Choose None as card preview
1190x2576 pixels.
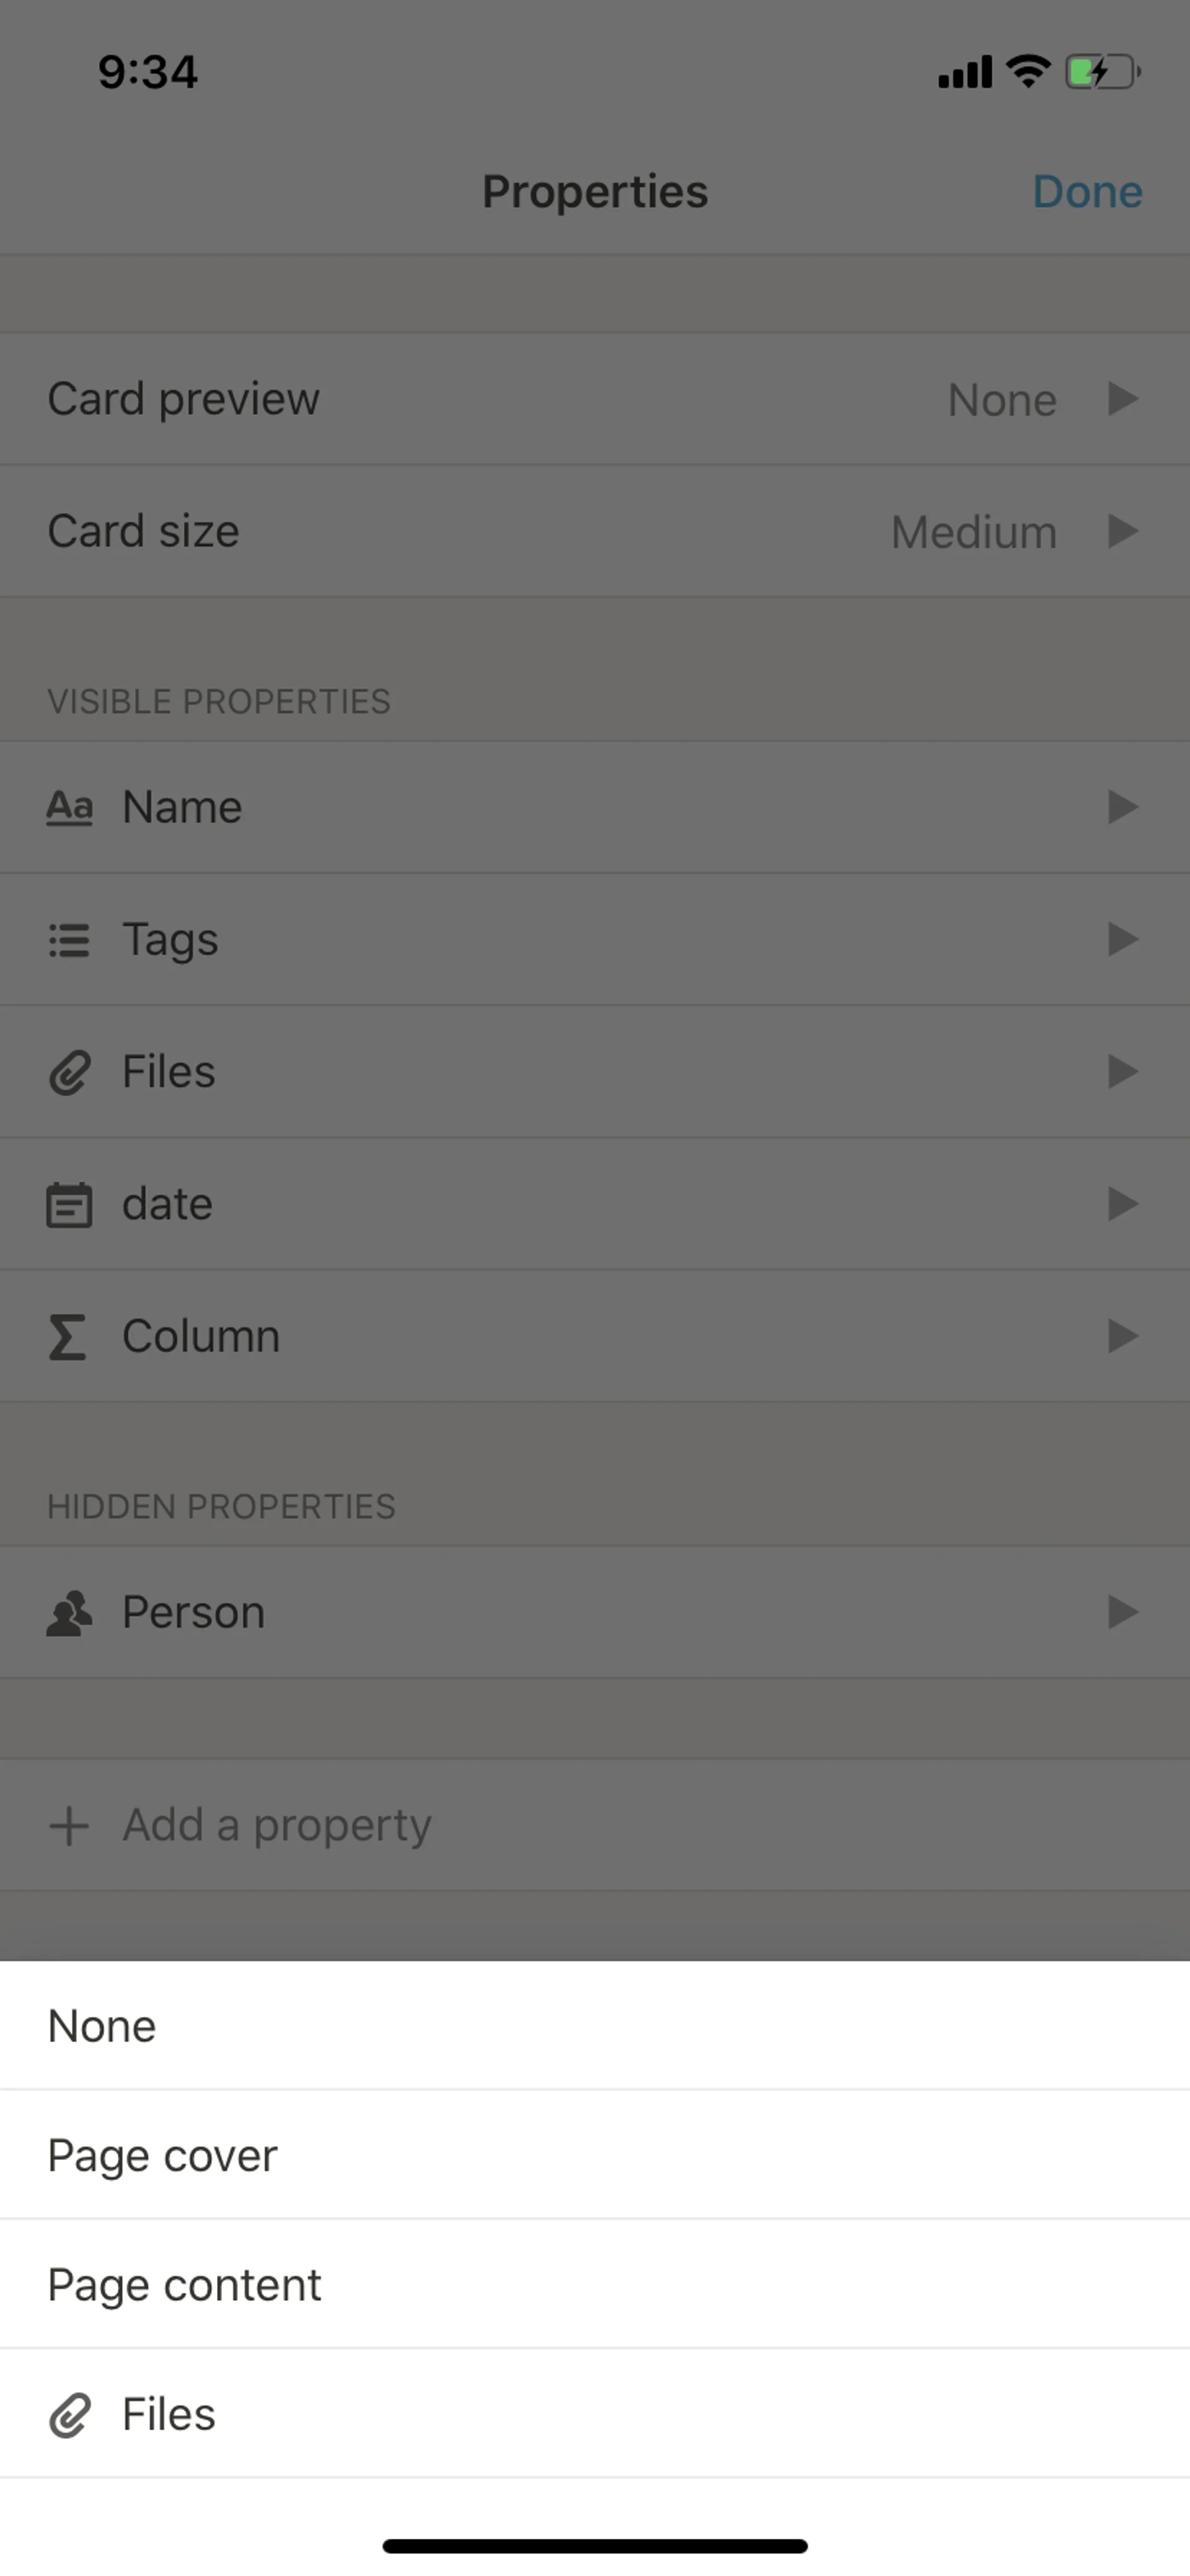102,2026
